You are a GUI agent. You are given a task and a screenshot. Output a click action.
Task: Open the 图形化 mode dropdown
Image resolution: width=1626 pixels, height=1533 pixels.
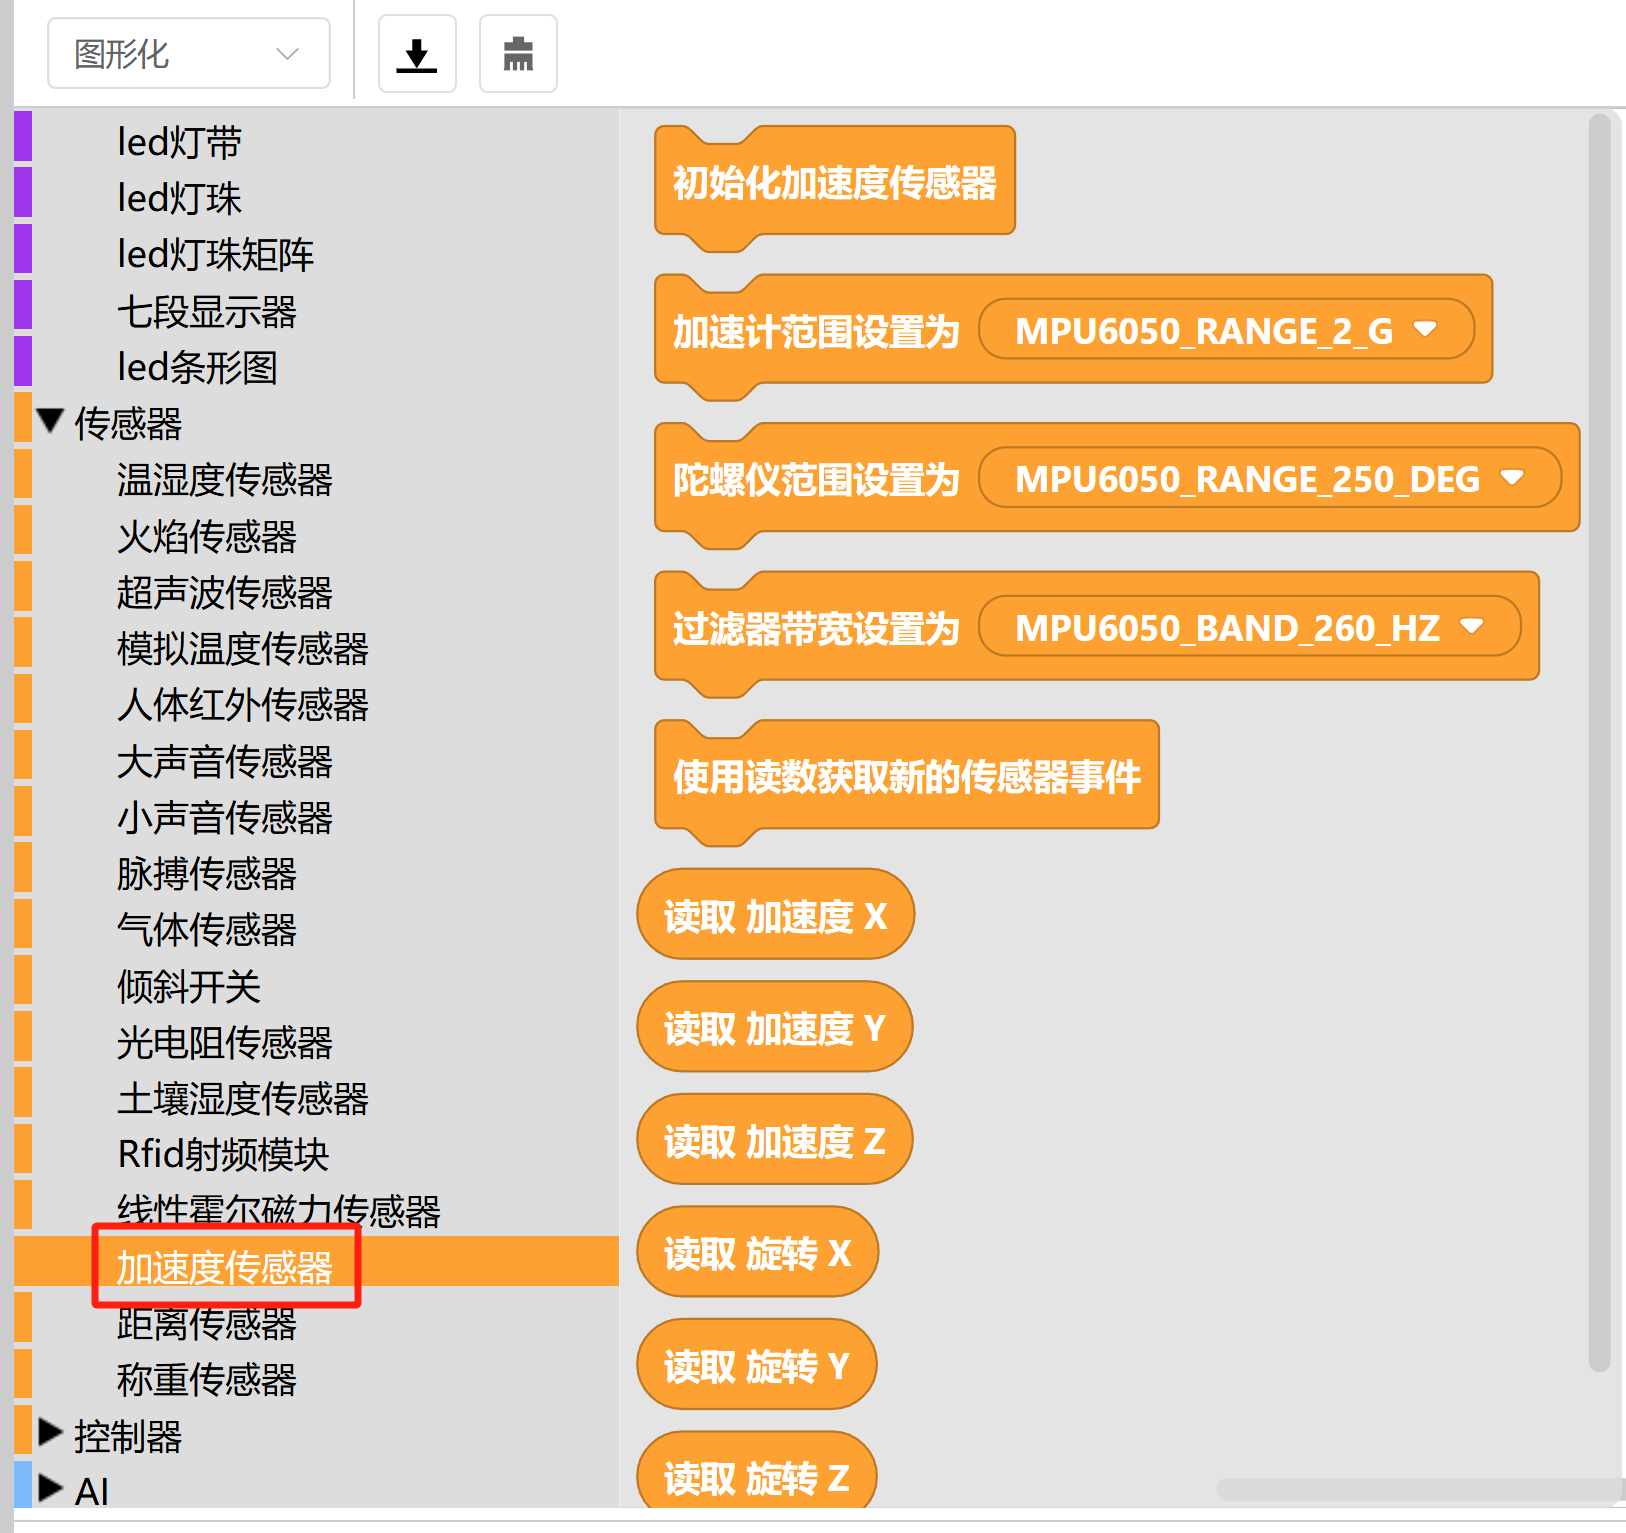coord(188,54)
